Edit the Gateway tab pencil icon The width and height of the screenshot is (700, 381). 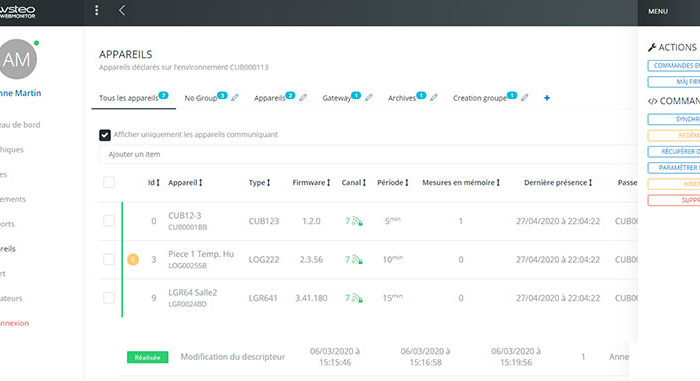point(369,98)
